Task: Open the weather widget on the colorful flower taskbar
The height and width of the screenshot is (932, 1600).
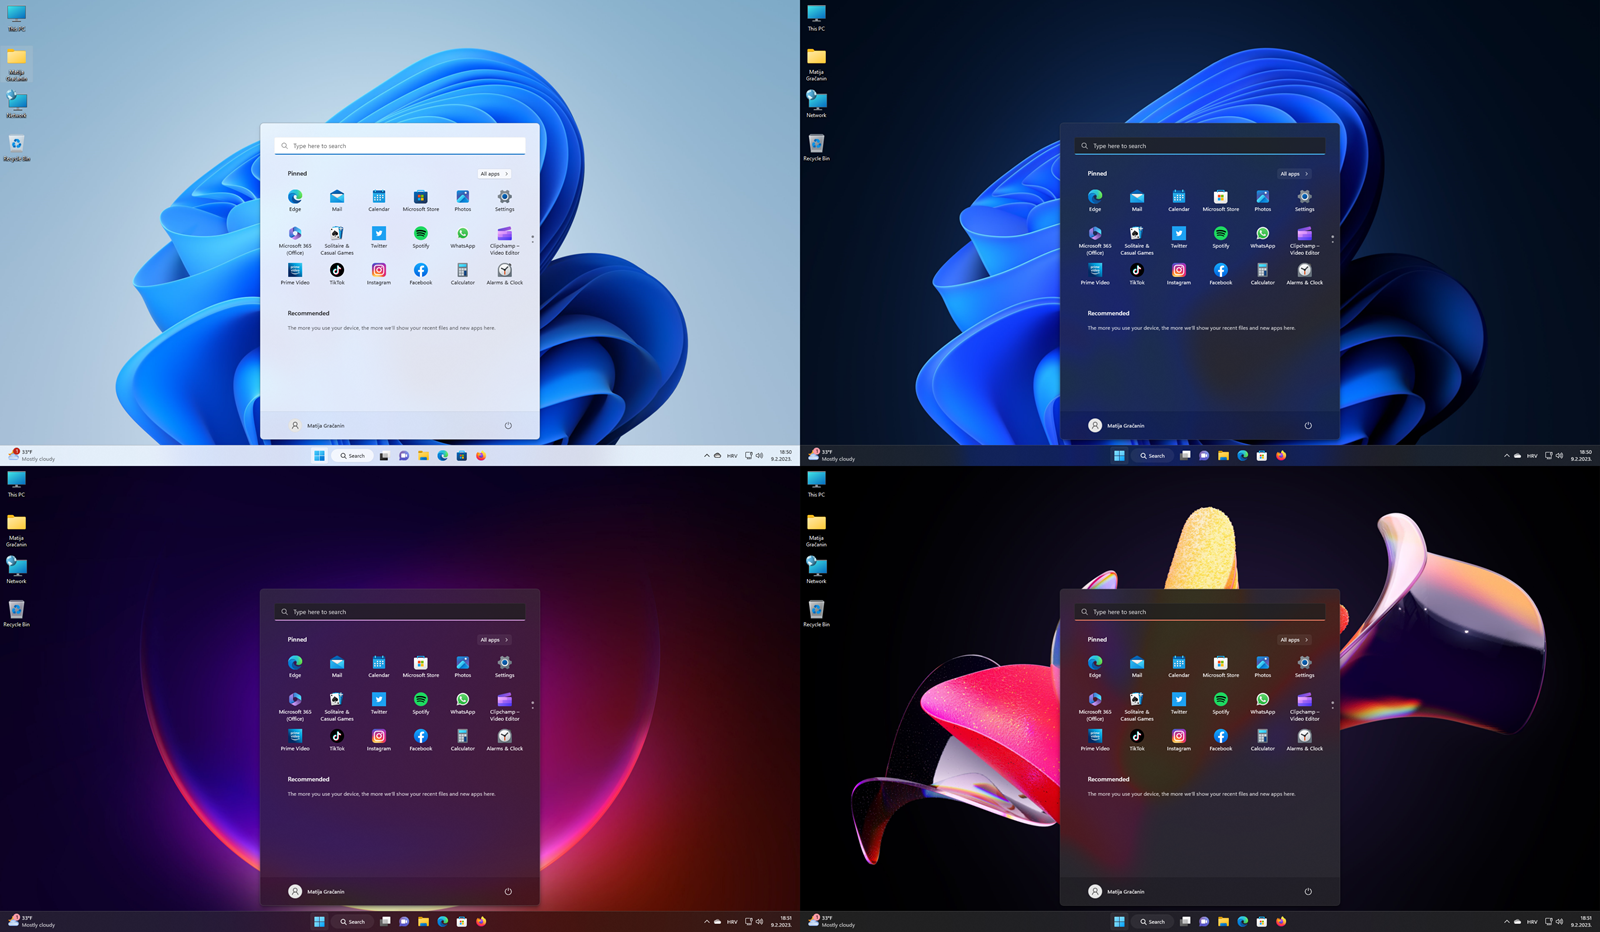Action: click(x=831, y=921)
